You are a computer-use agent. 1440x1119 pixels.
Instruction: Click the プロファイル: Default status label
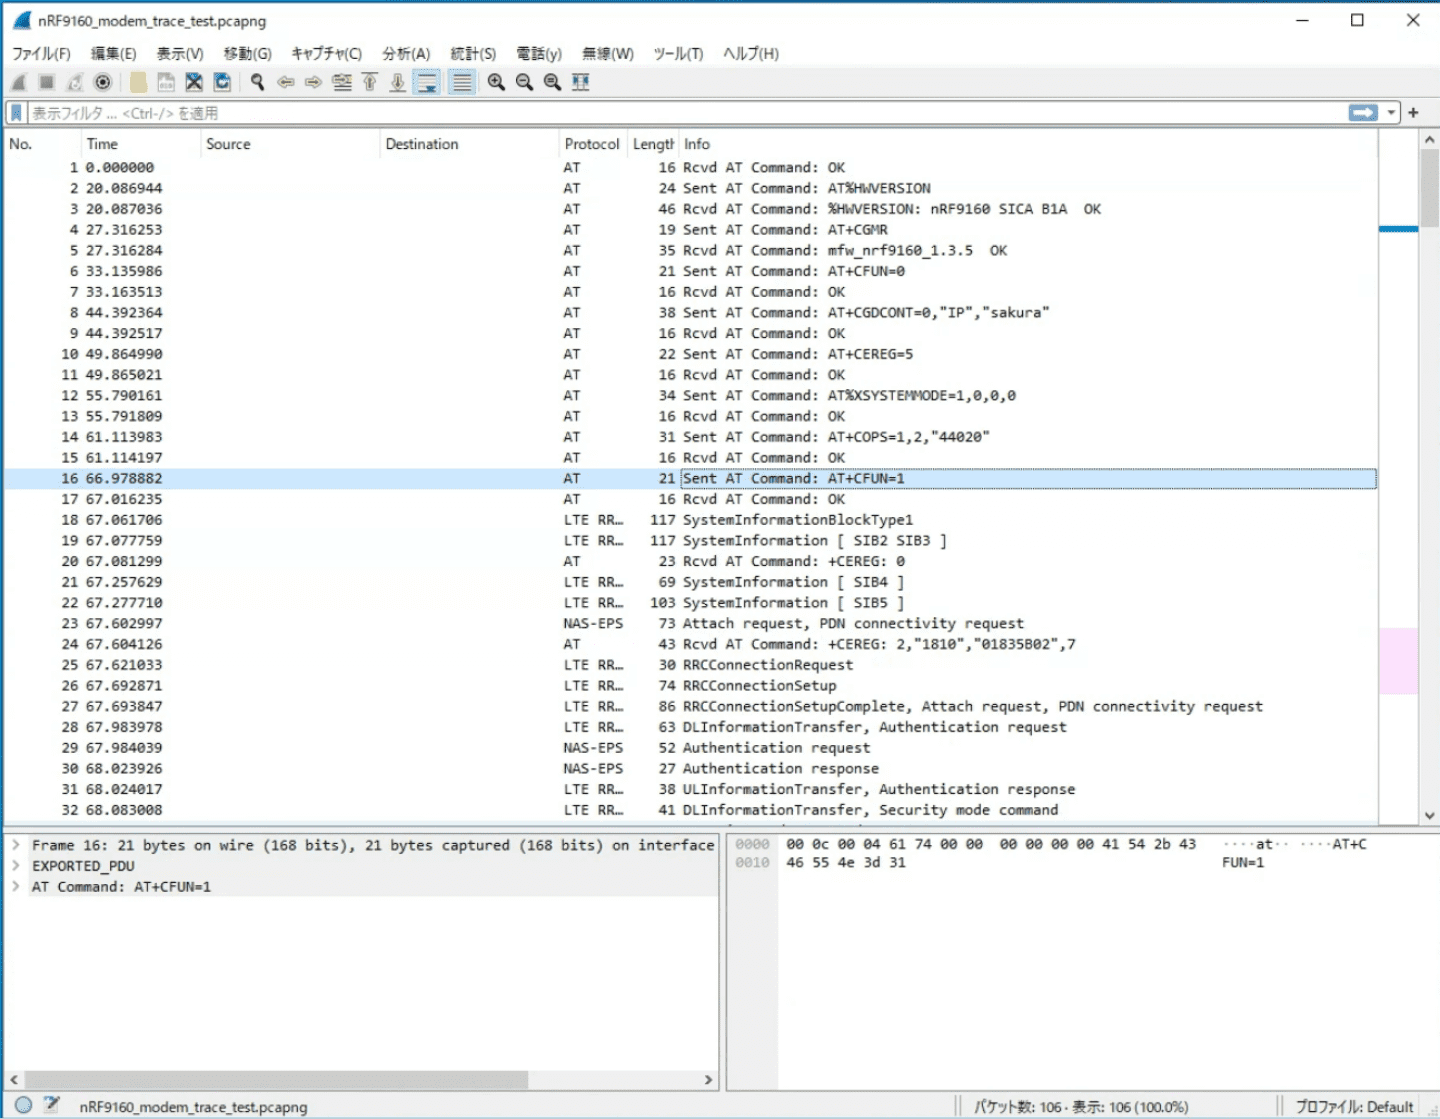[1354, 1106]
